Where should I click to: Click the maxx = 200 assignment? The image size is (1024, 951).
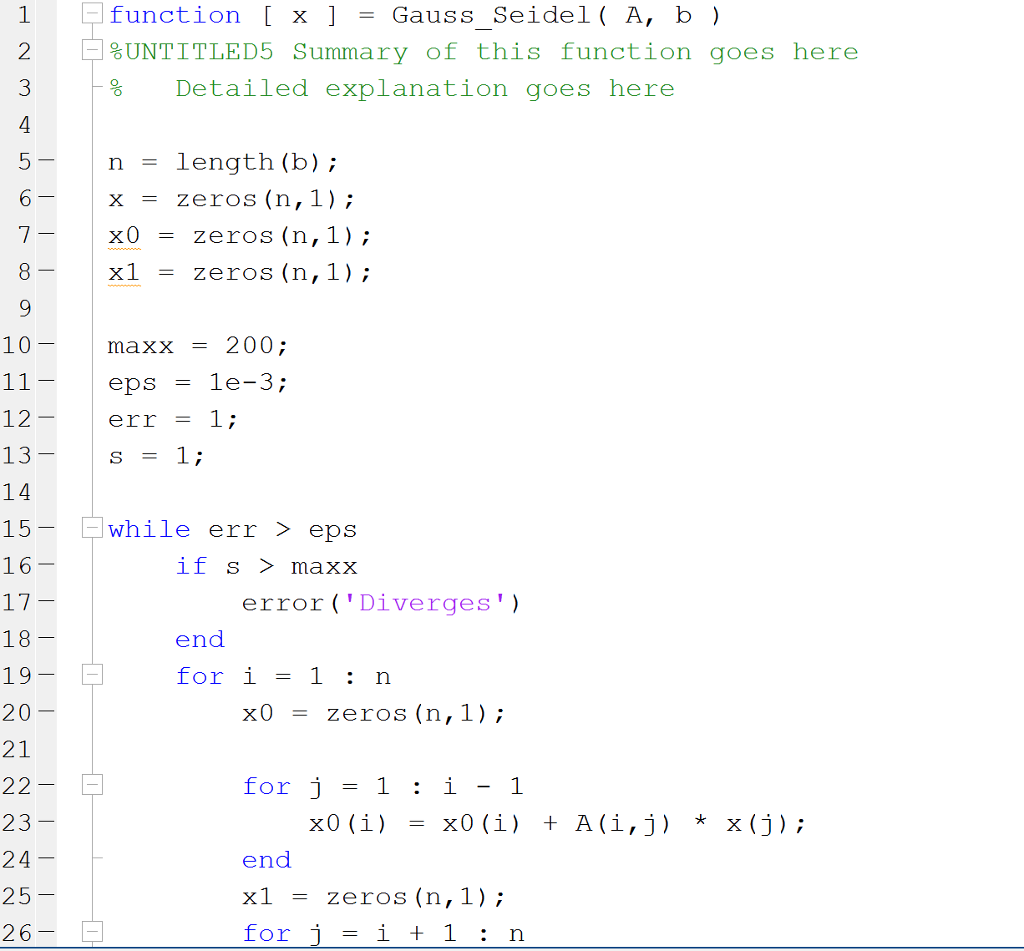coord(197,344)
